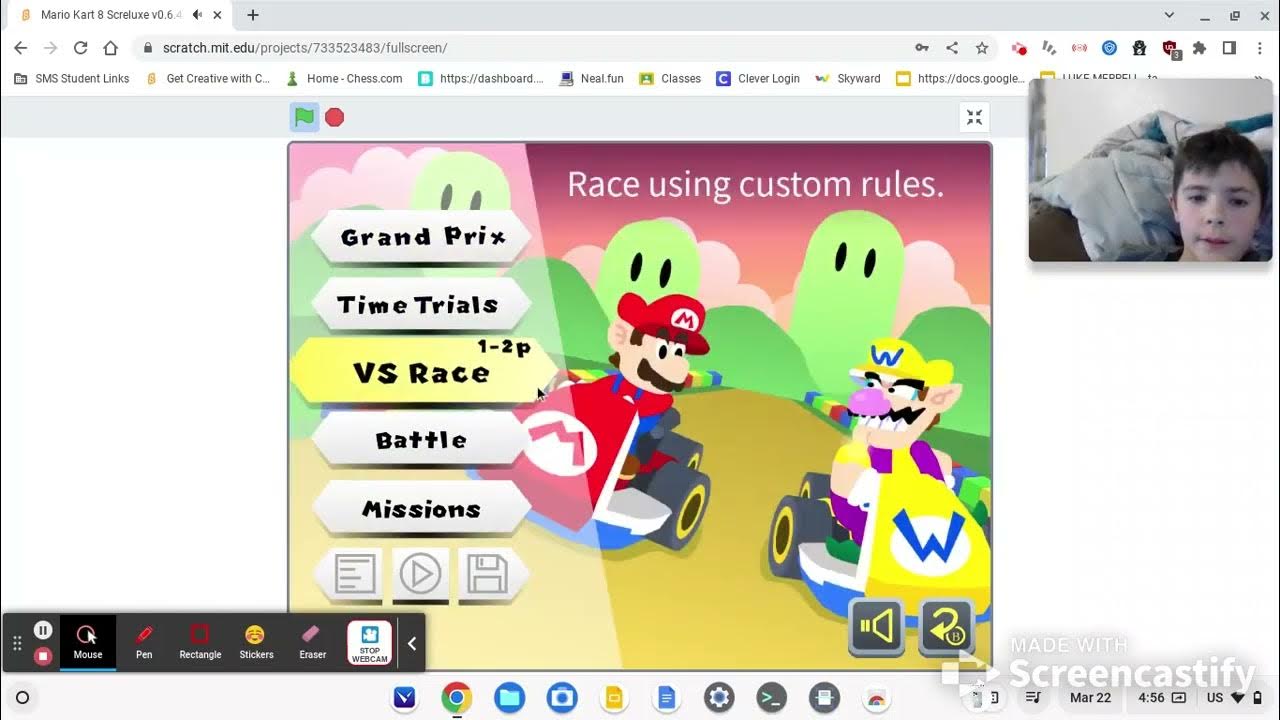Click the circular play icon below Missions
This screenshot has height=720, width=1280.
[420, 575]
